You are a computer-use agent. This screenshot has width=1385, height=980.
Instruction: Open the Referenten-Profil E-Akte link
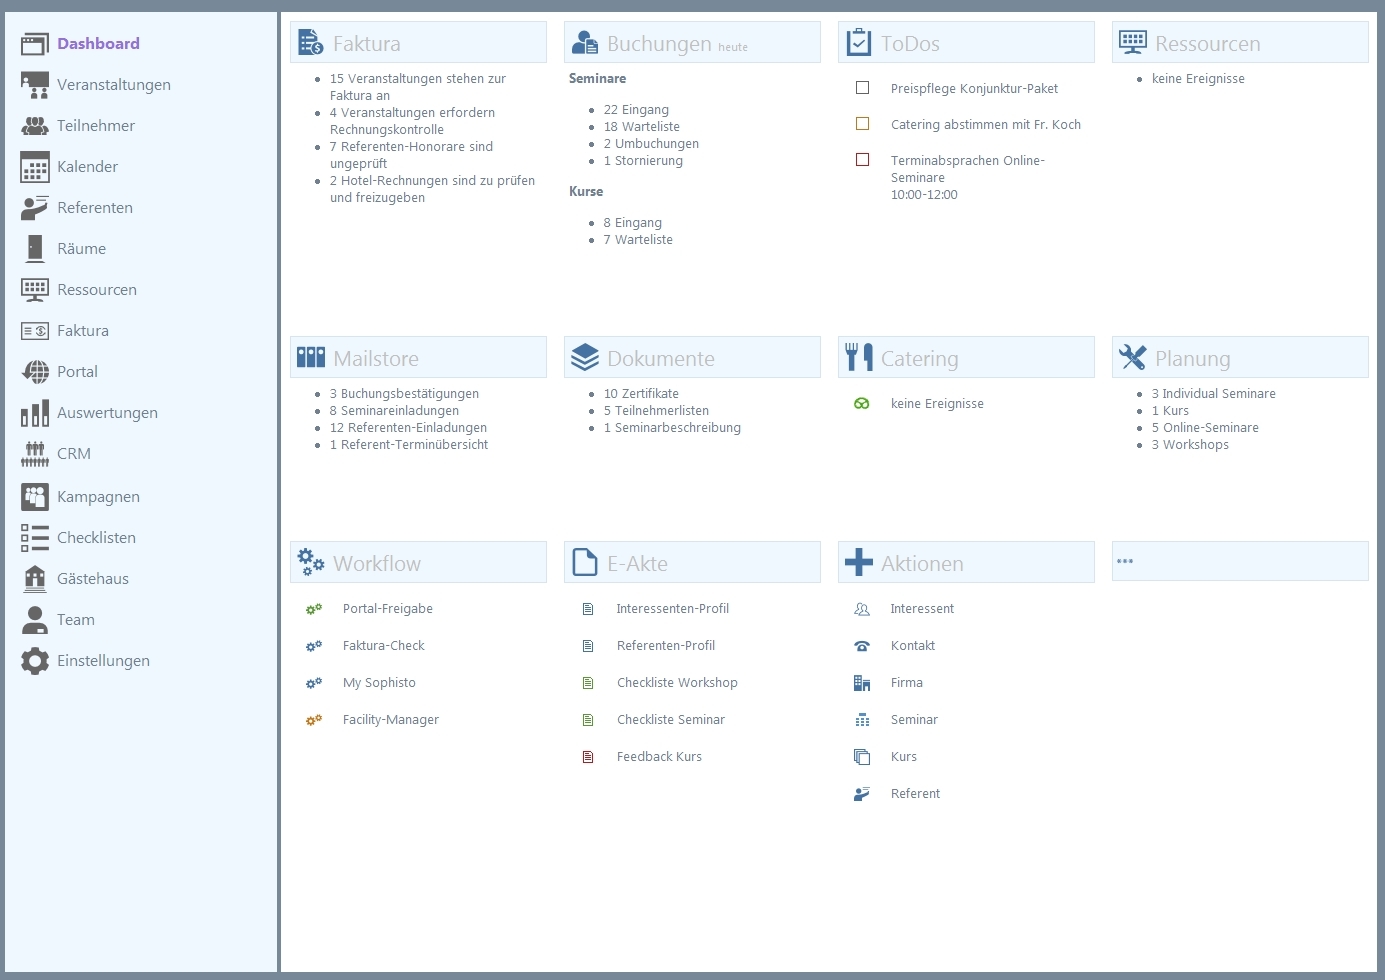pos(666,646)
